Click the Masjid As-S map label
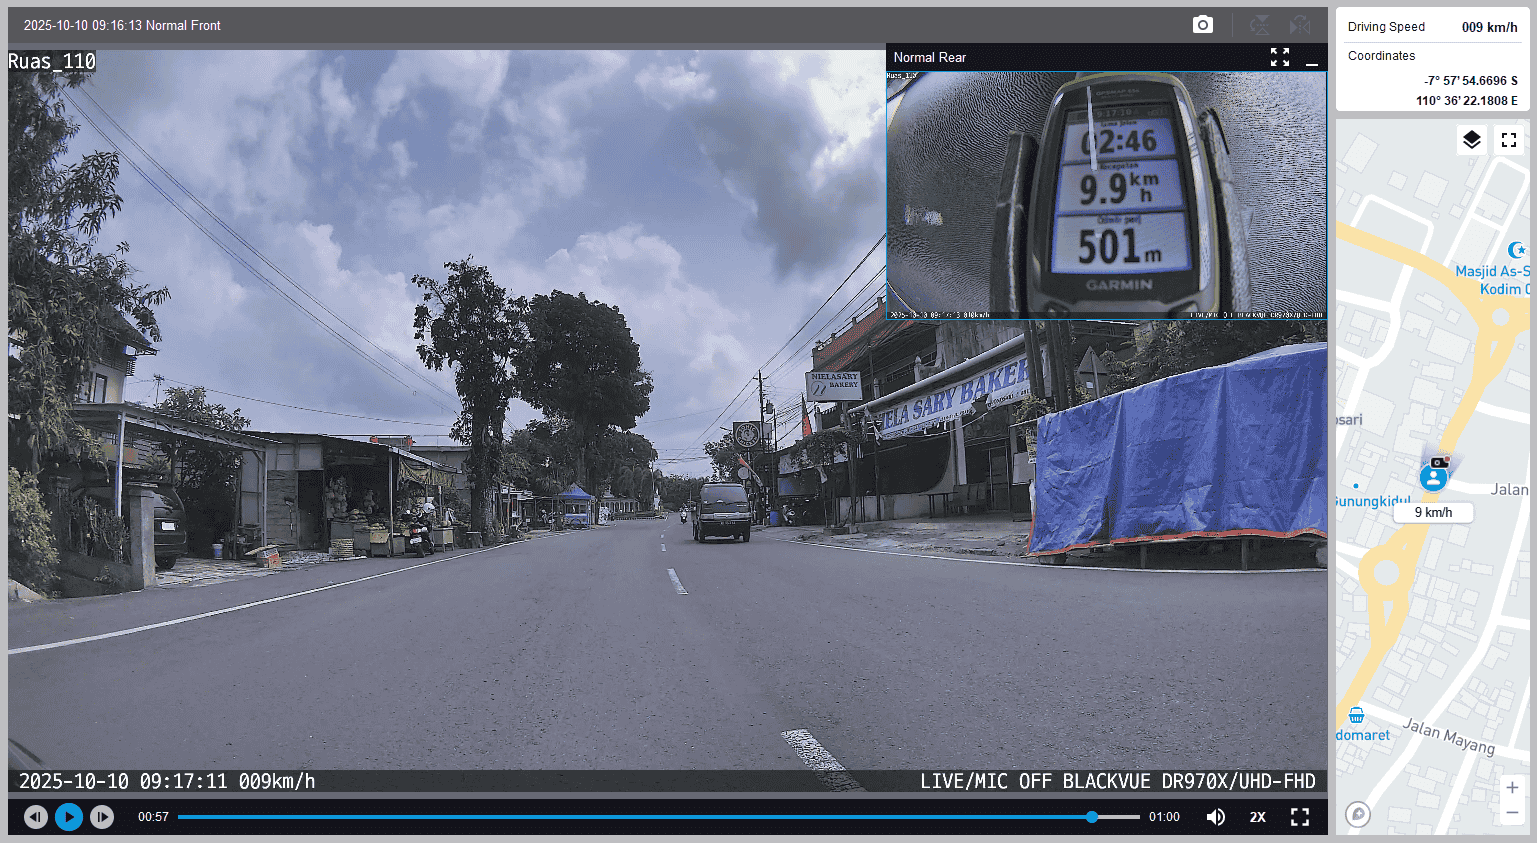The height and width of the screenshot is (843, 1537). (1490, 271)
